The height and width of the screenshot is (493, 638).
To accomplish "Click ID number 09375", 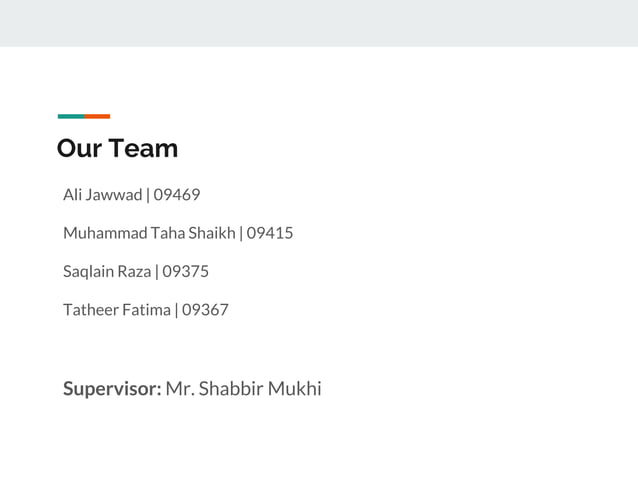I will pyautogui.click(x=186, y=271).
